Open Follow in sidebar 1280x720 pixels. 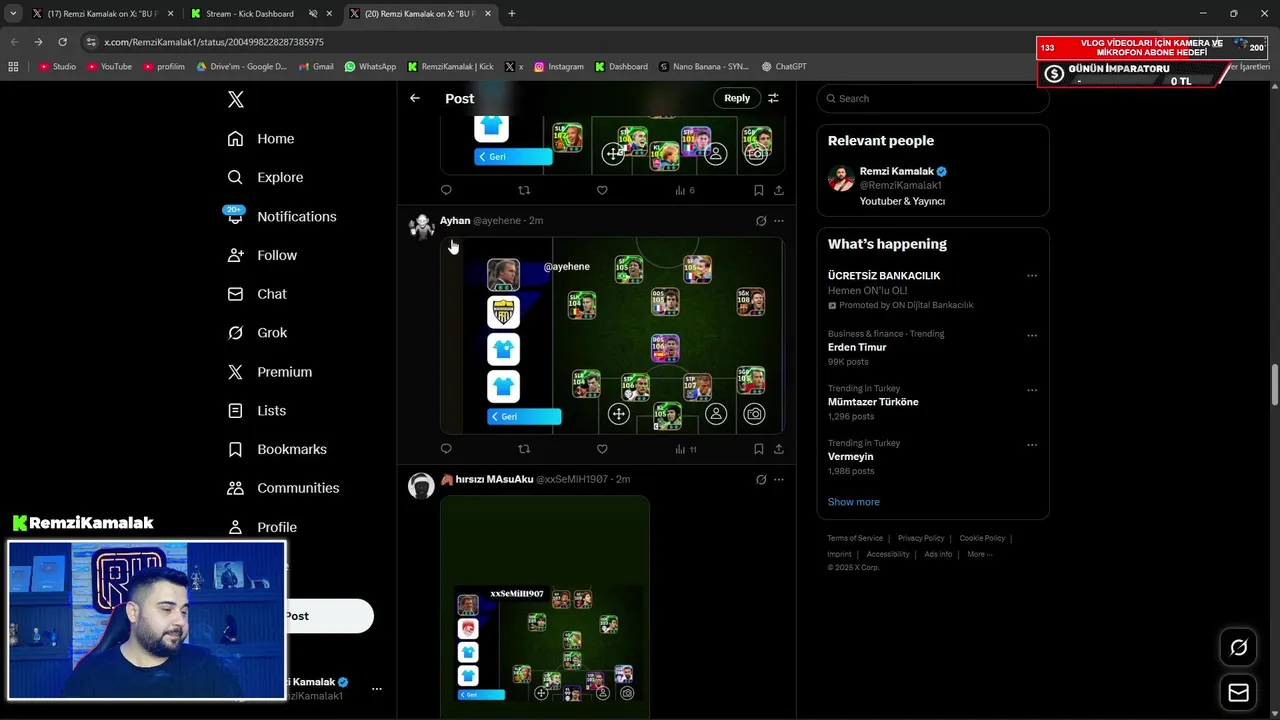(262, 255)
